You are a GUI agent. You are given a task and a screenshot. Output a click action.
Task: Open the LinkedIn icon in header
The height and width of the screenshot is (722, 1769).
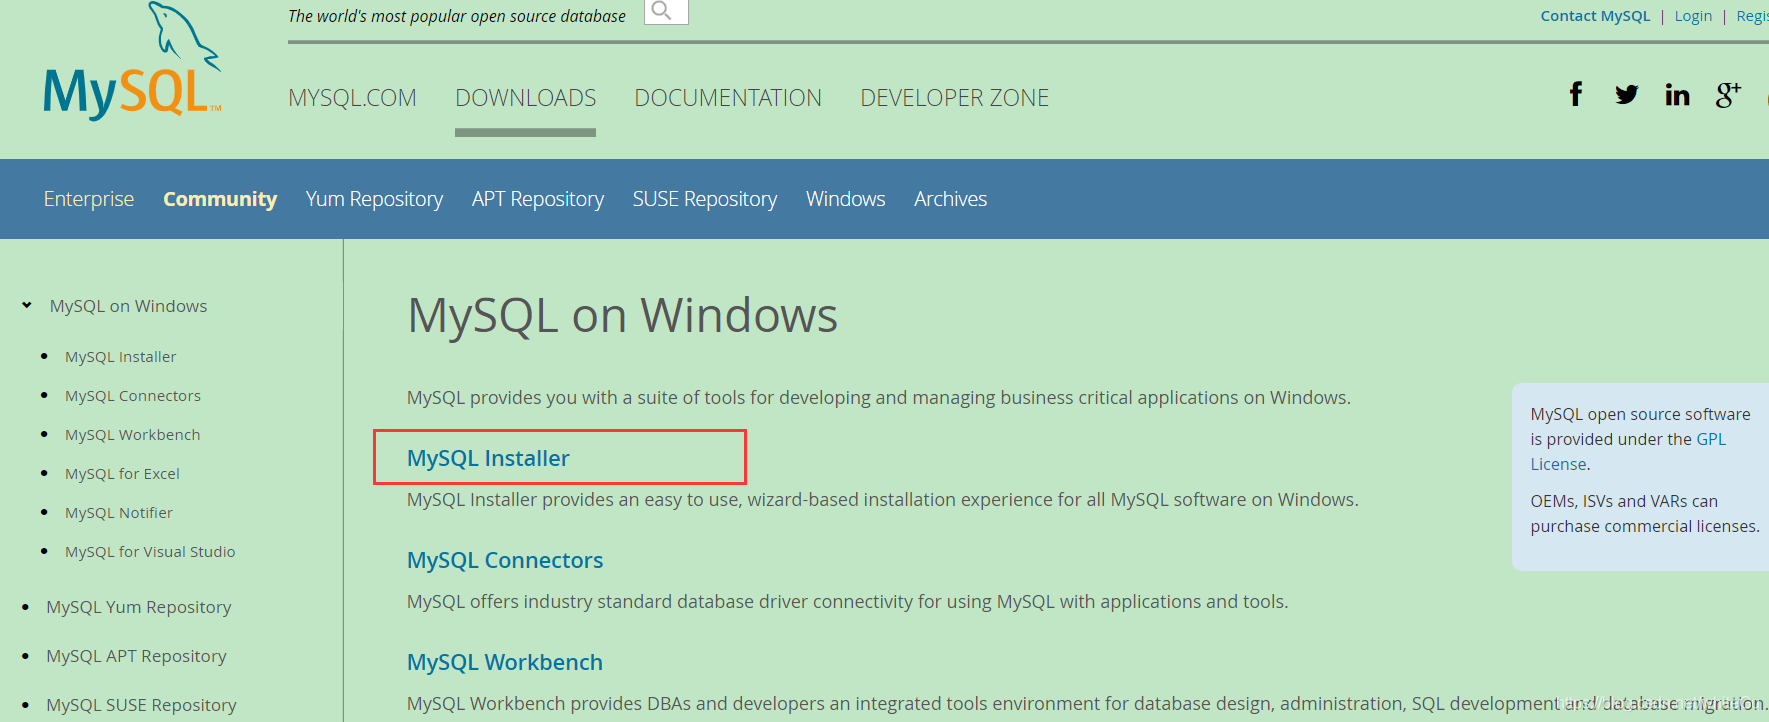1677,95
